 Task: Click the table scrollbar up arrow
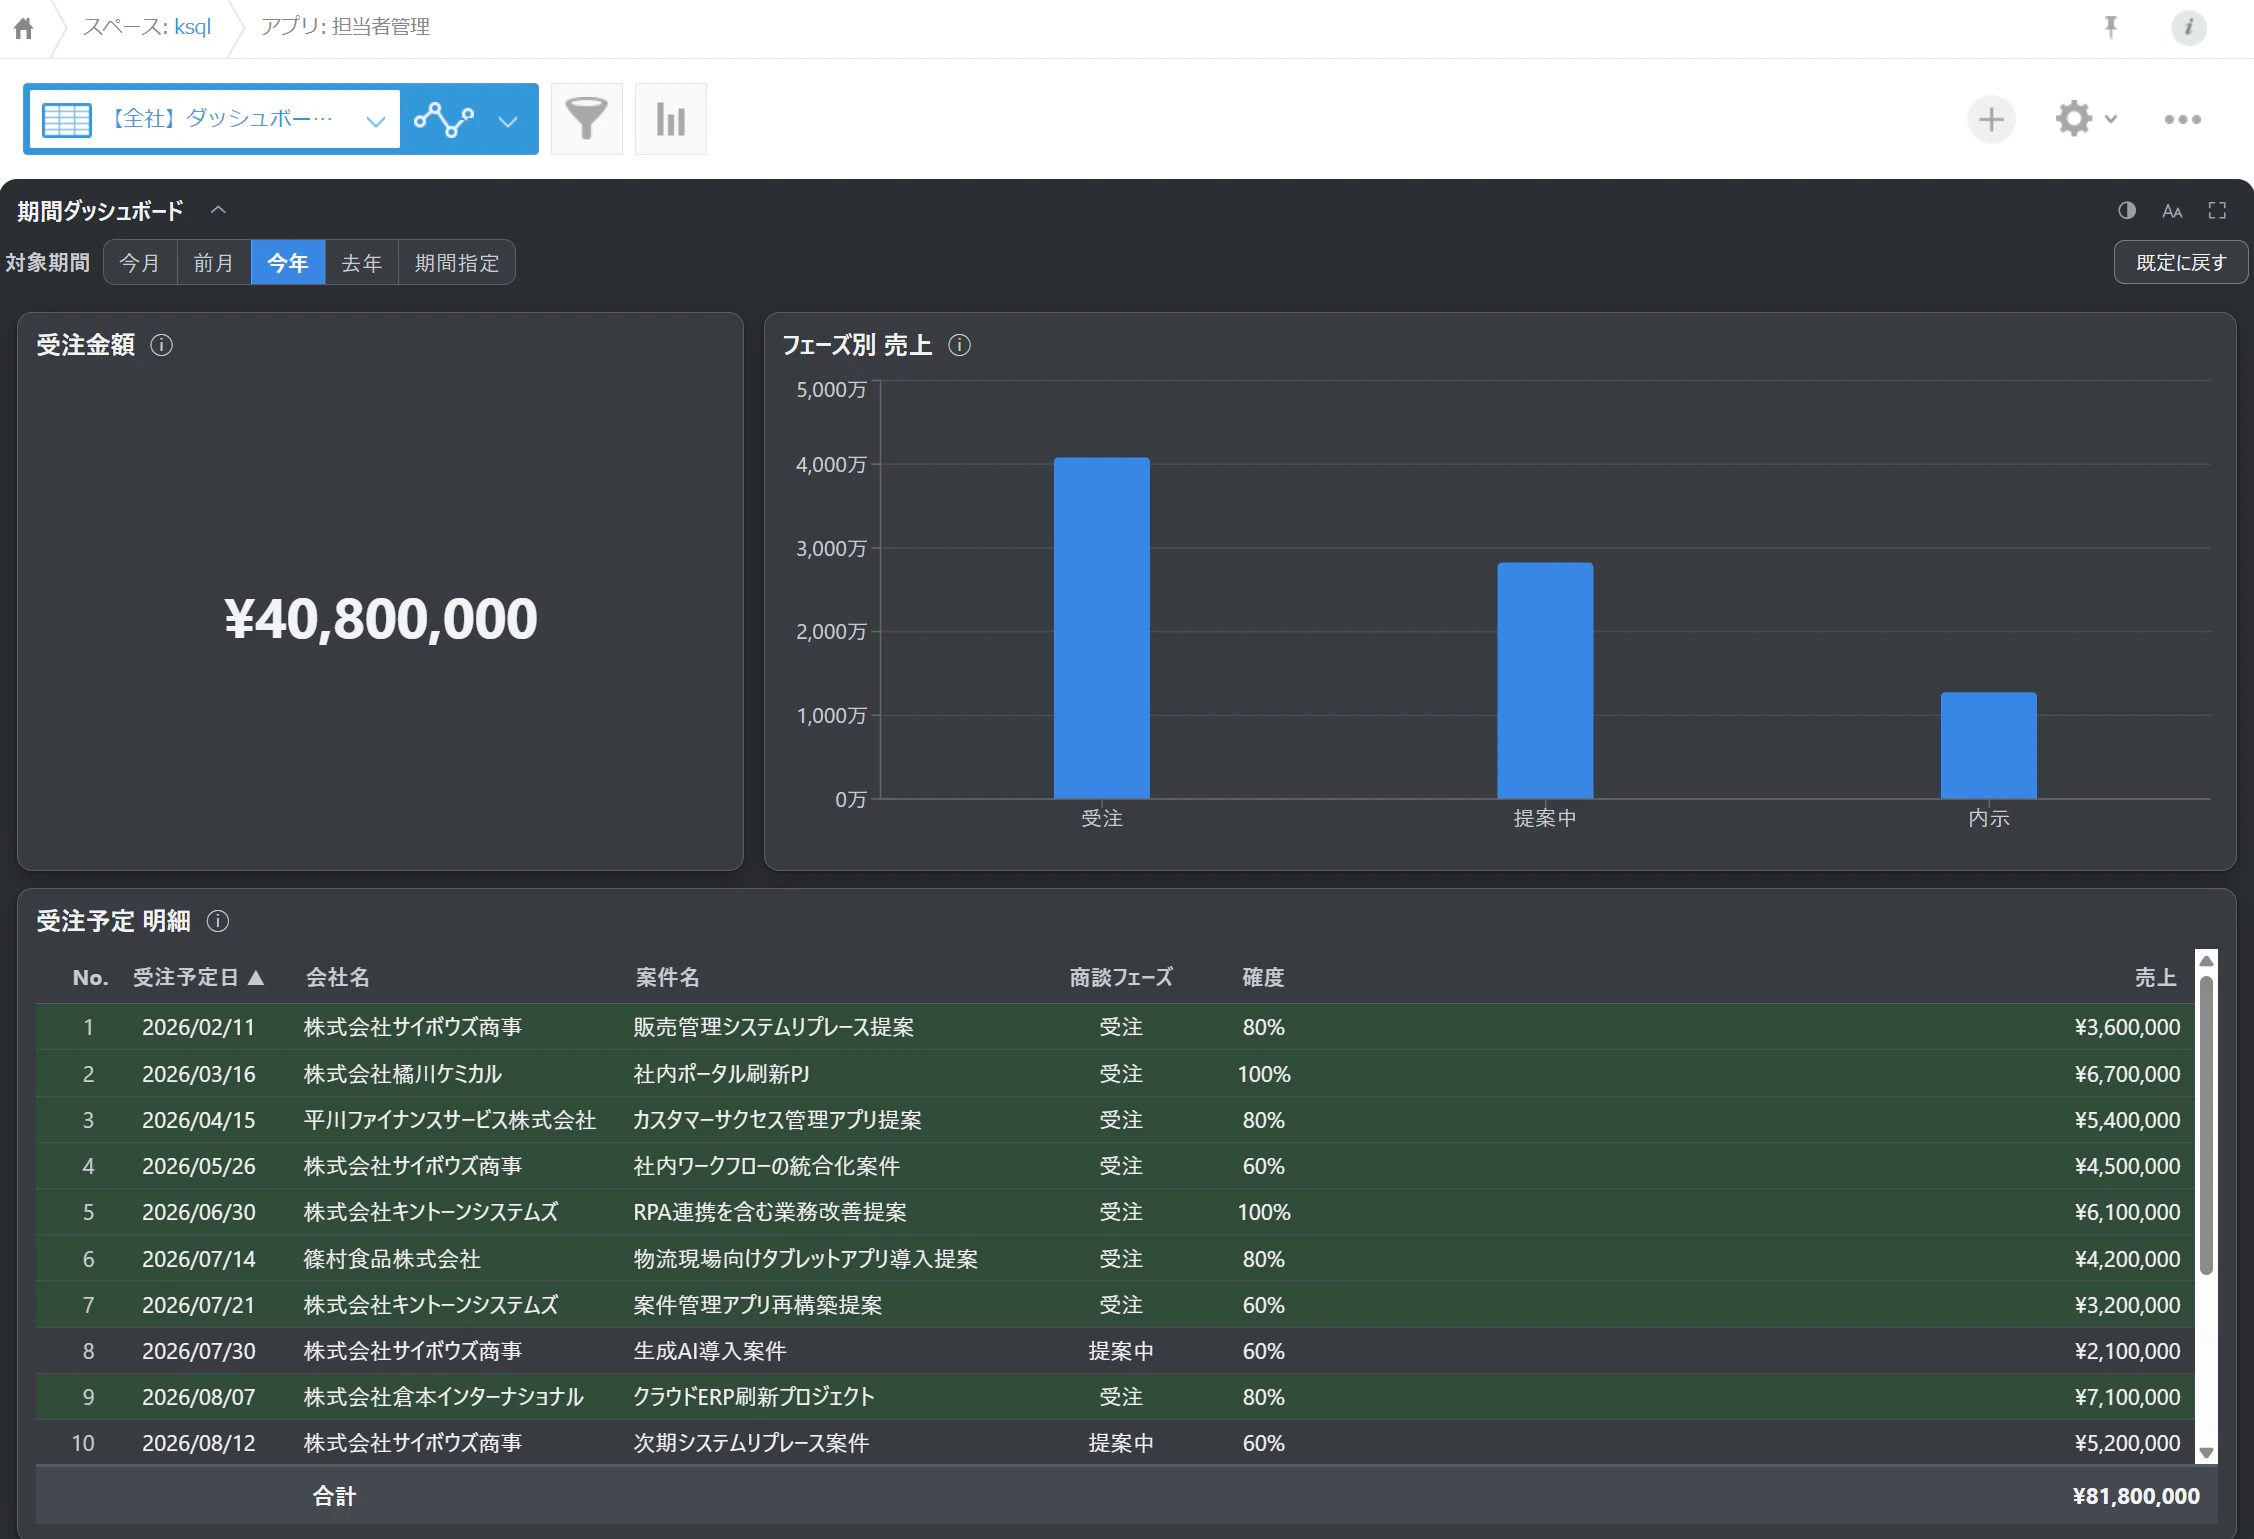tap(2206, 960)
